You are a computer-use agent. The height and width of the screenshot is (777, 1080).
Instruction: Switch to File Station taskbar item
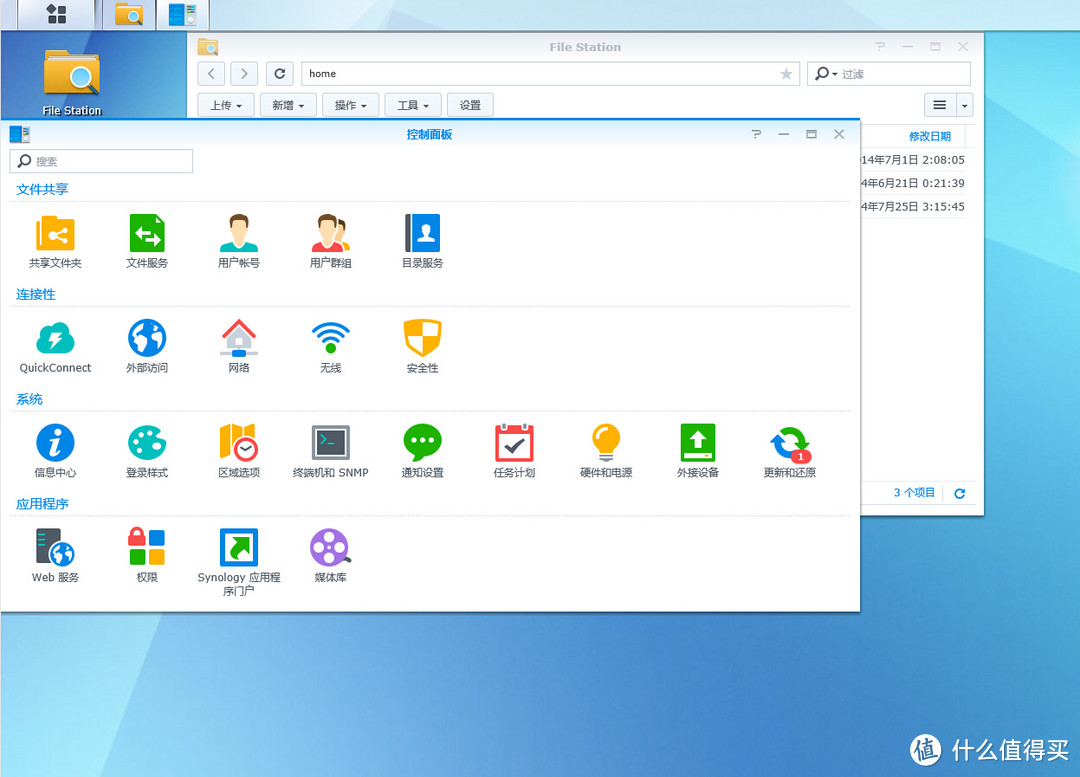[x=129, y=14]
